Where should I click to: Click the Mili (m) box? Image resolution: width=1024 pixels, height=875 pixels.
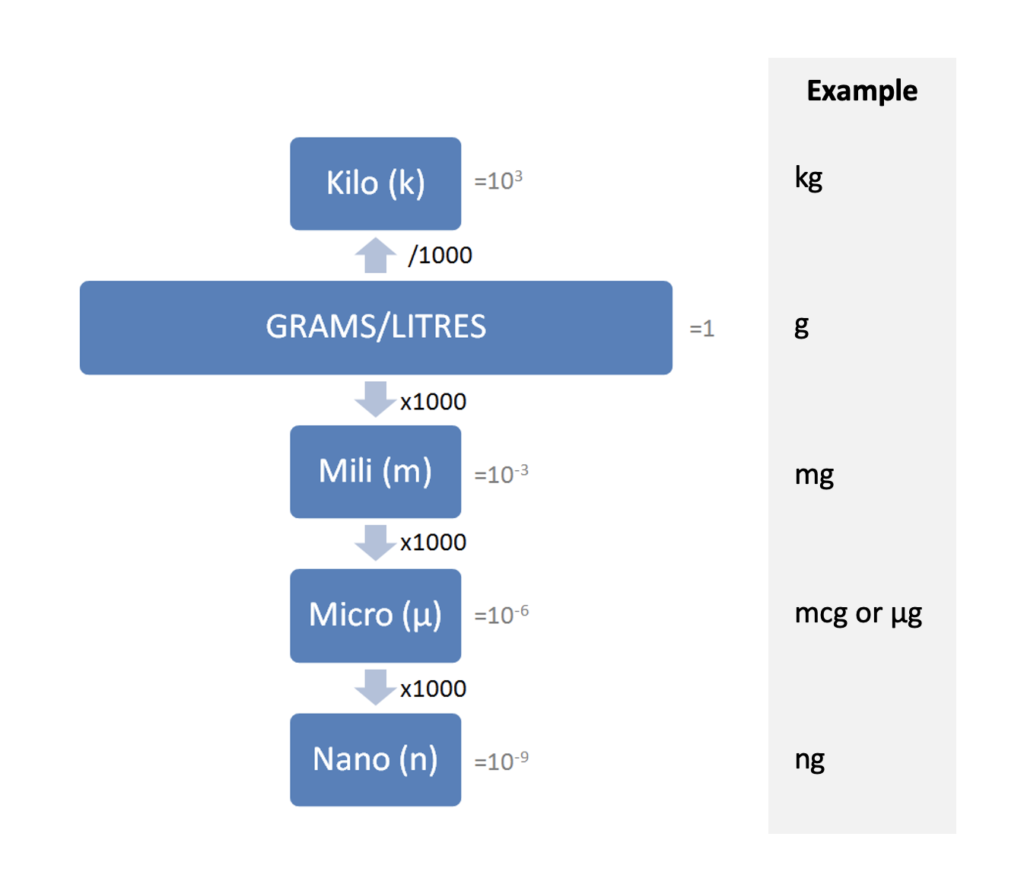375,472
